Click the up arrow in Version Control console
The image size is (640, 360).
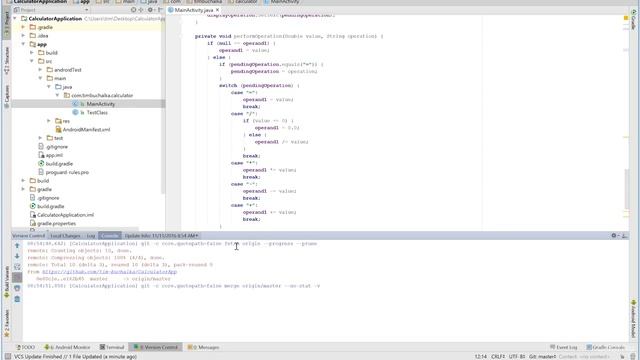(x=17, y=245)
